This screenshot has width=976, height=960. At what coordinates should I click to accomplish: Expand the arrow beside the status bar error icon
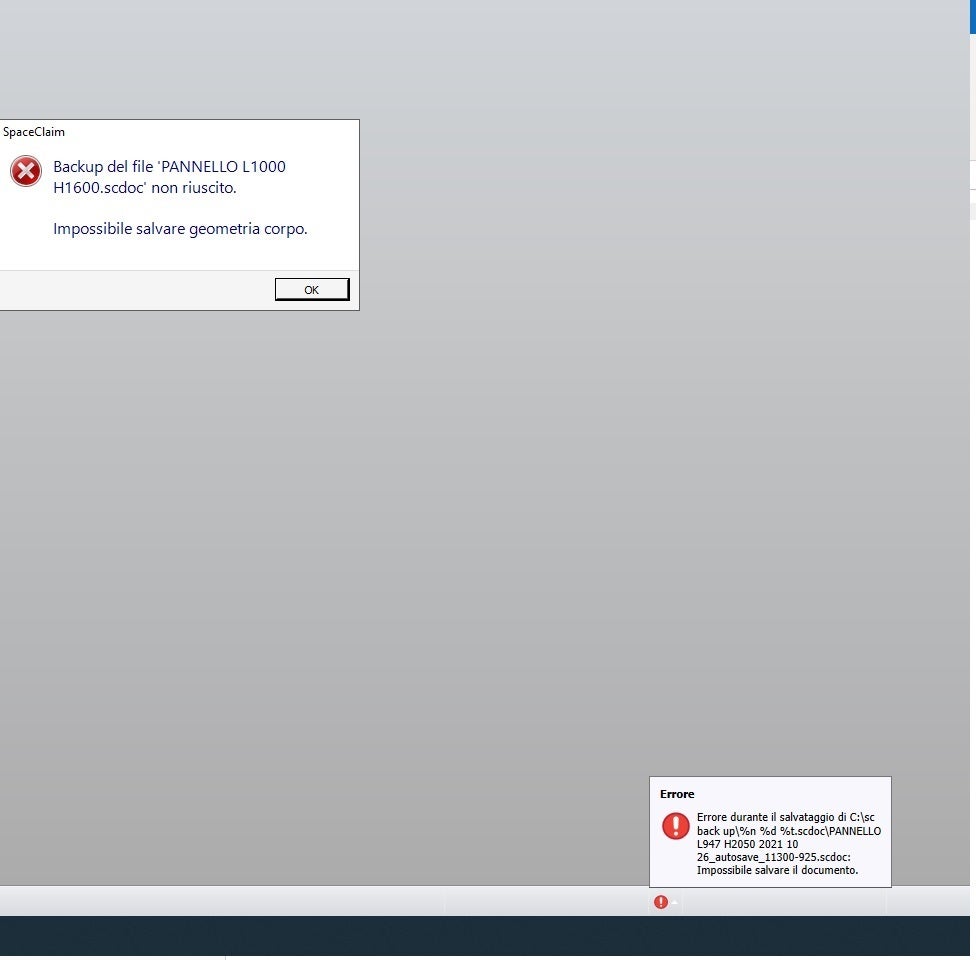675,901
